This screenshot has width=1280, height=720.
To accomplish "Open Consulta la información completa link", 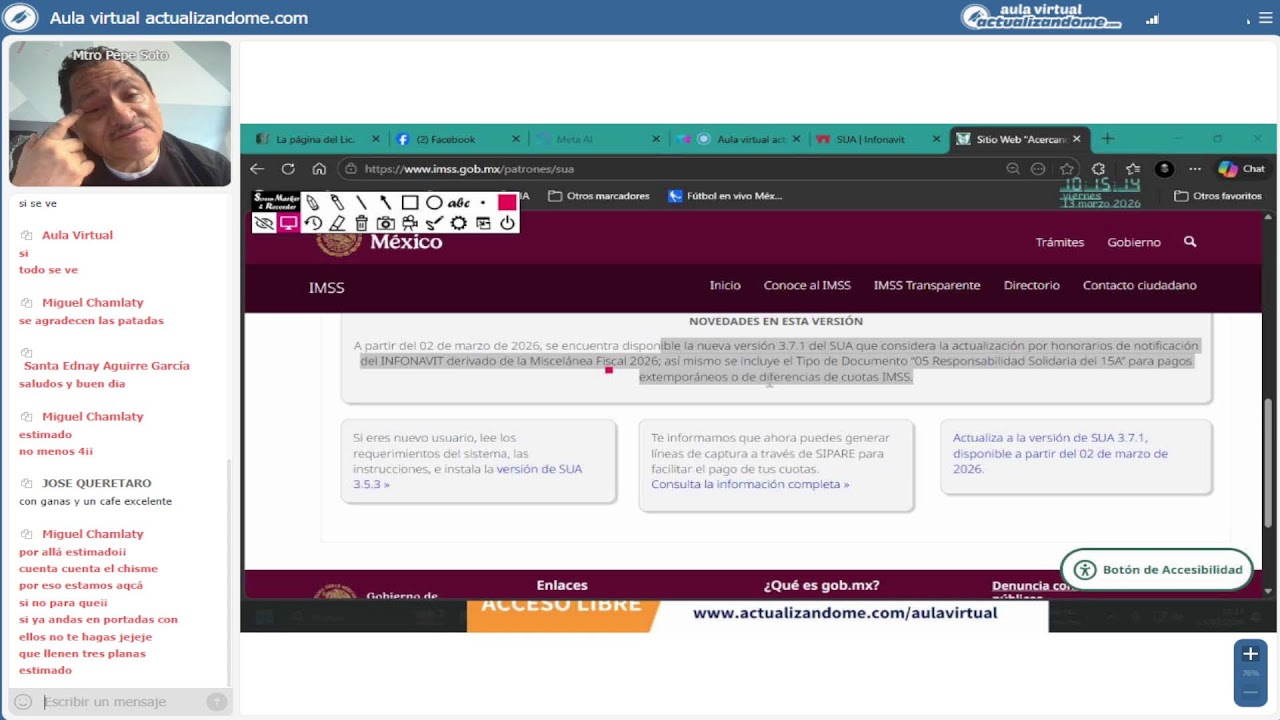I will [750, 484].
